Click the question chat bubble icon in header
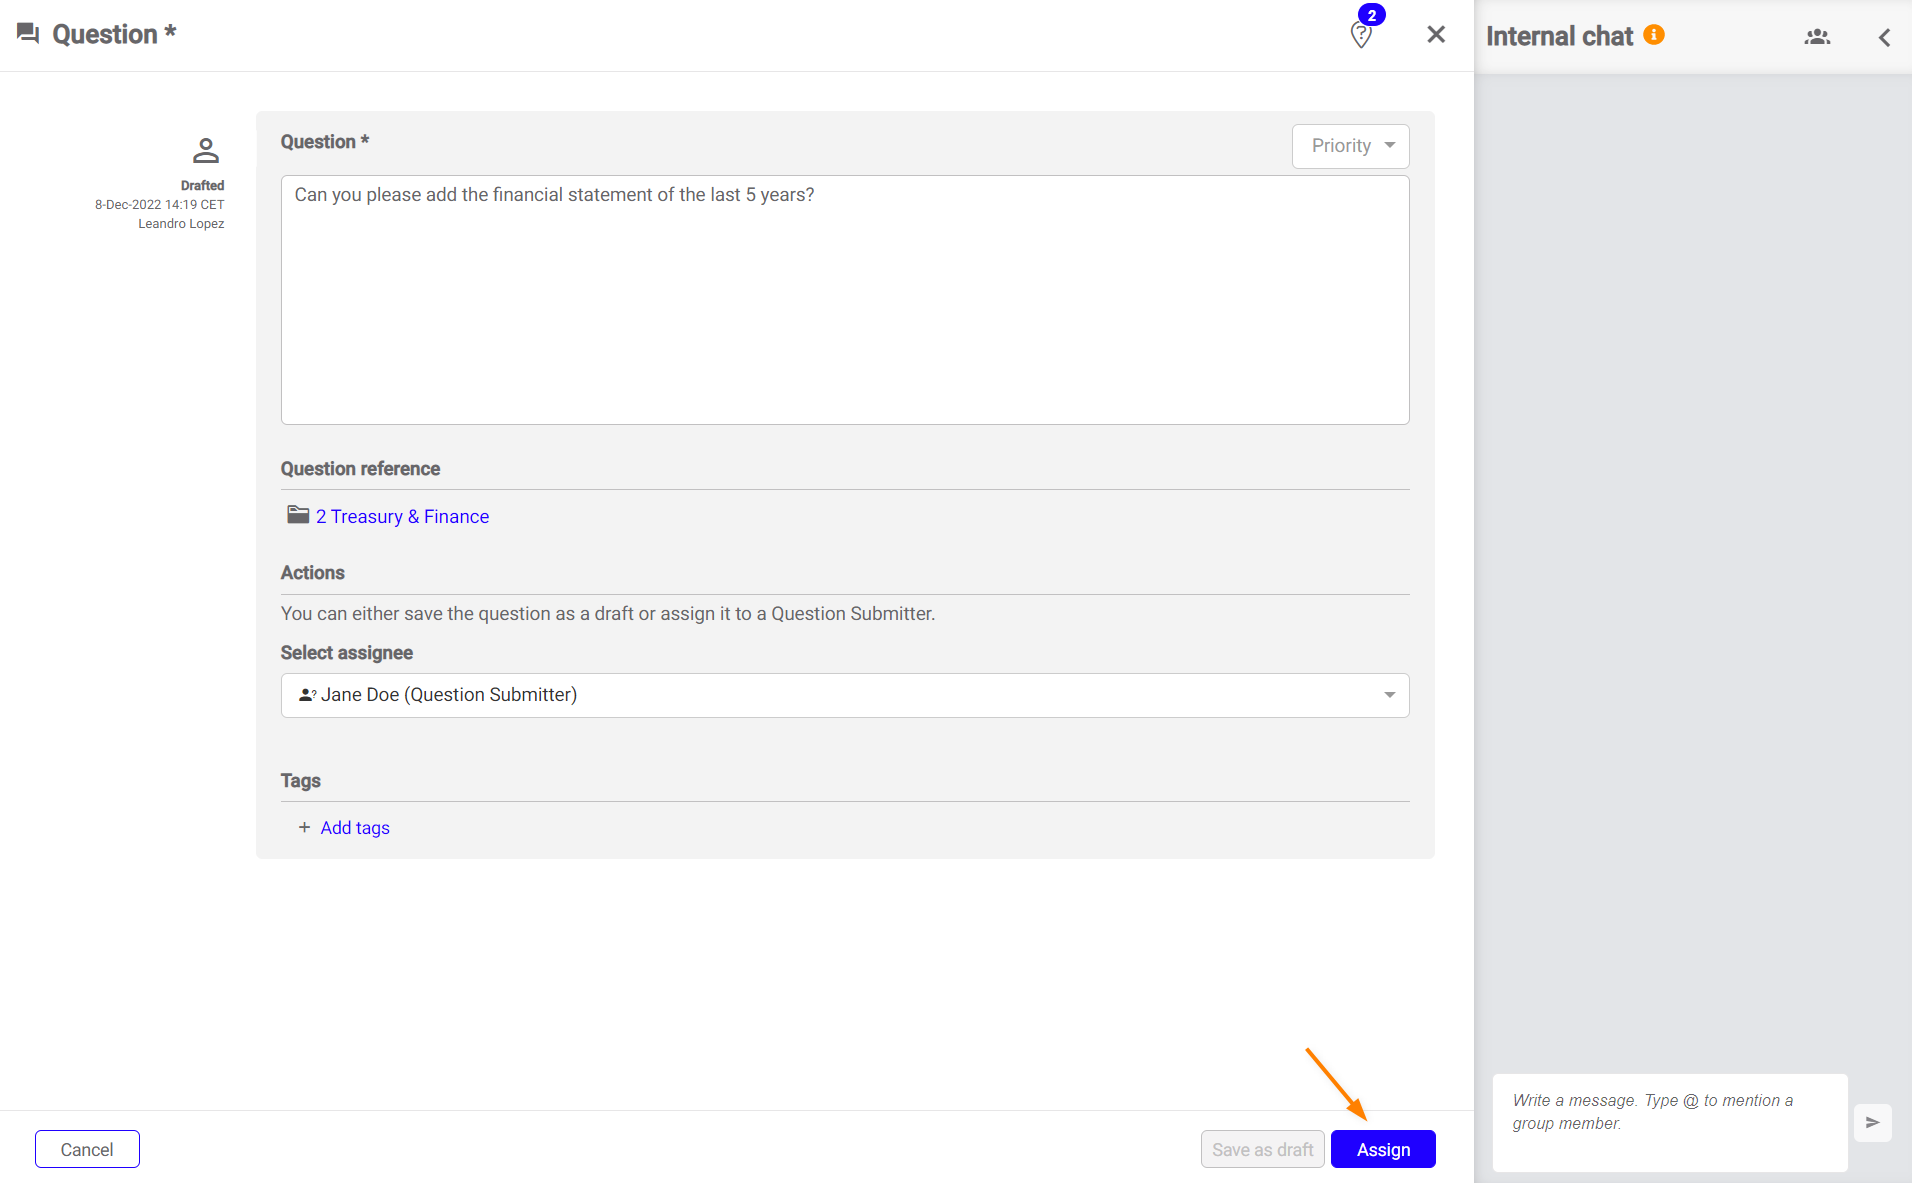Viewport: 1912px width, 1183px height. click(28, 34)
